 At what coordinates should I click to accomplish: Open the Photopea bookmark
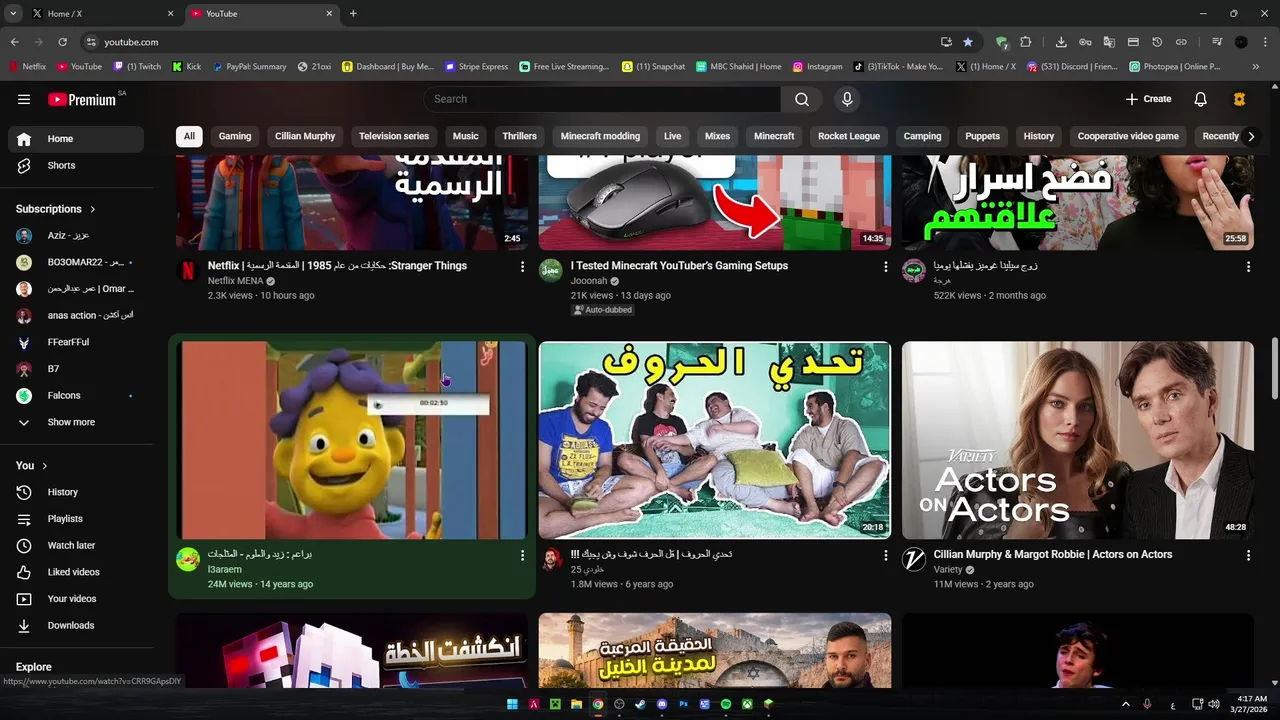(x=1175, y=67)
